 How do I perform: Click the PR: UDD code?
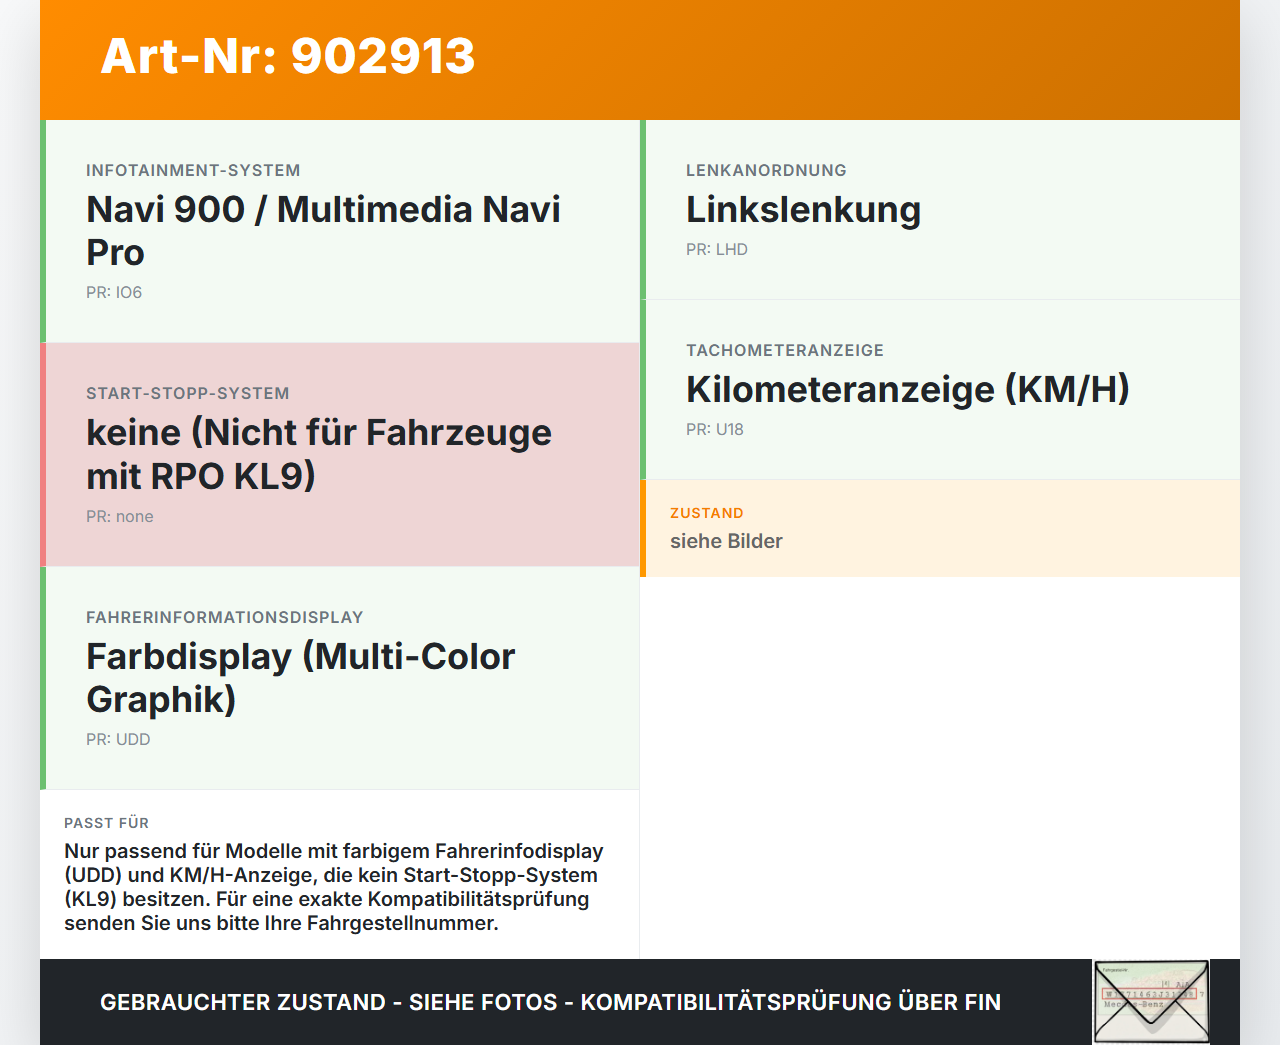(x=118, y=740)
